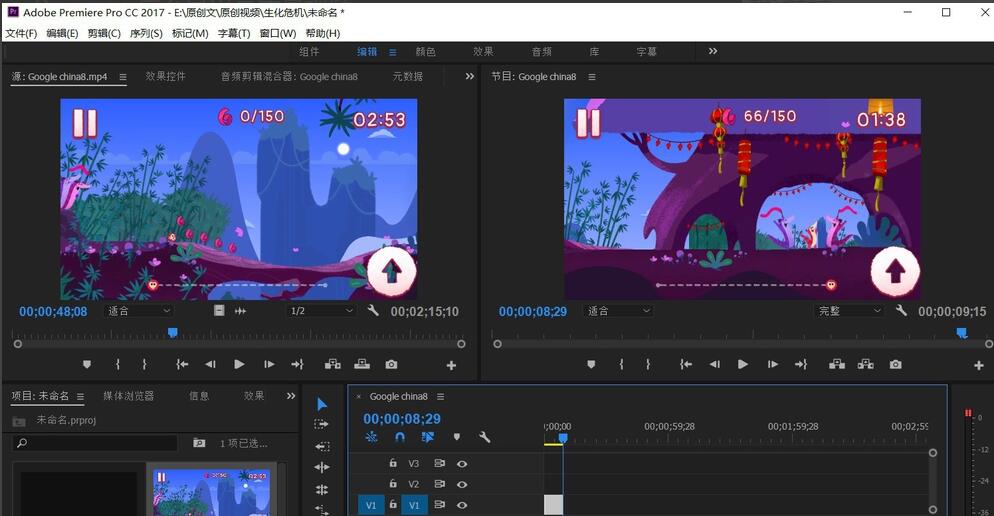
Task: Toggle V3 sync lock
Action: [x=439, y=464]
